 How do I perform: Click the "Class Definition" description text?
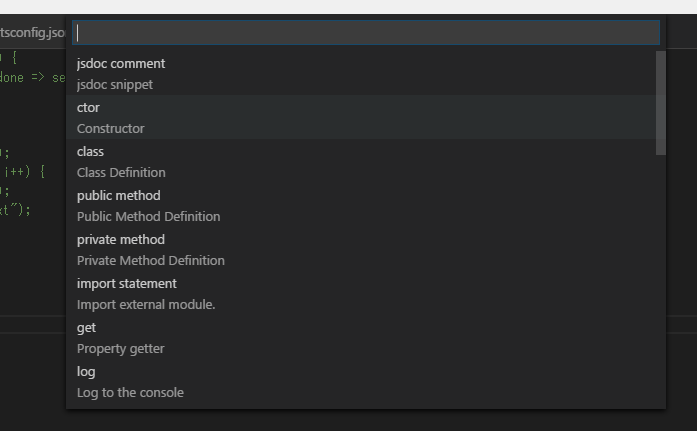(x=121, y=173)
